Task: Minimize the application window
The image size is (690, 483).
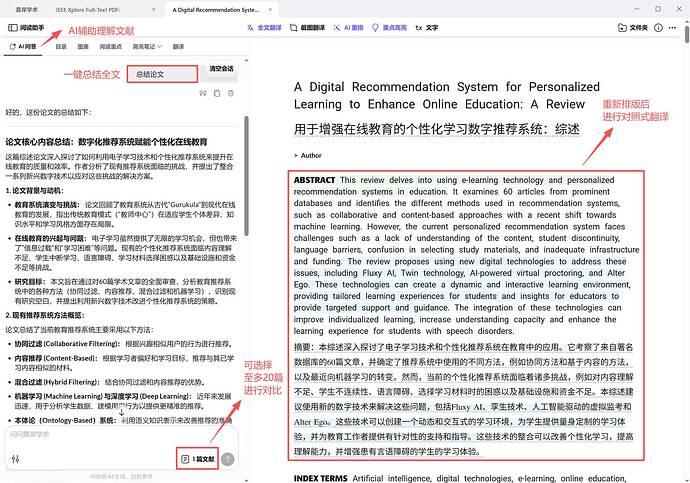Action: coord(637,9)
